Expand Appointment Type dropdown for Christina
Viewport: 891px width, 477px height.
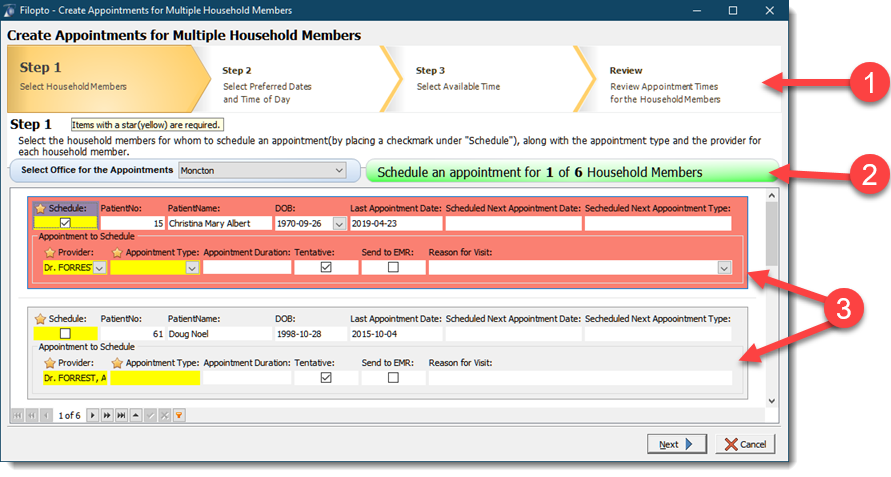pyautogui.click(x=191, y=268)
